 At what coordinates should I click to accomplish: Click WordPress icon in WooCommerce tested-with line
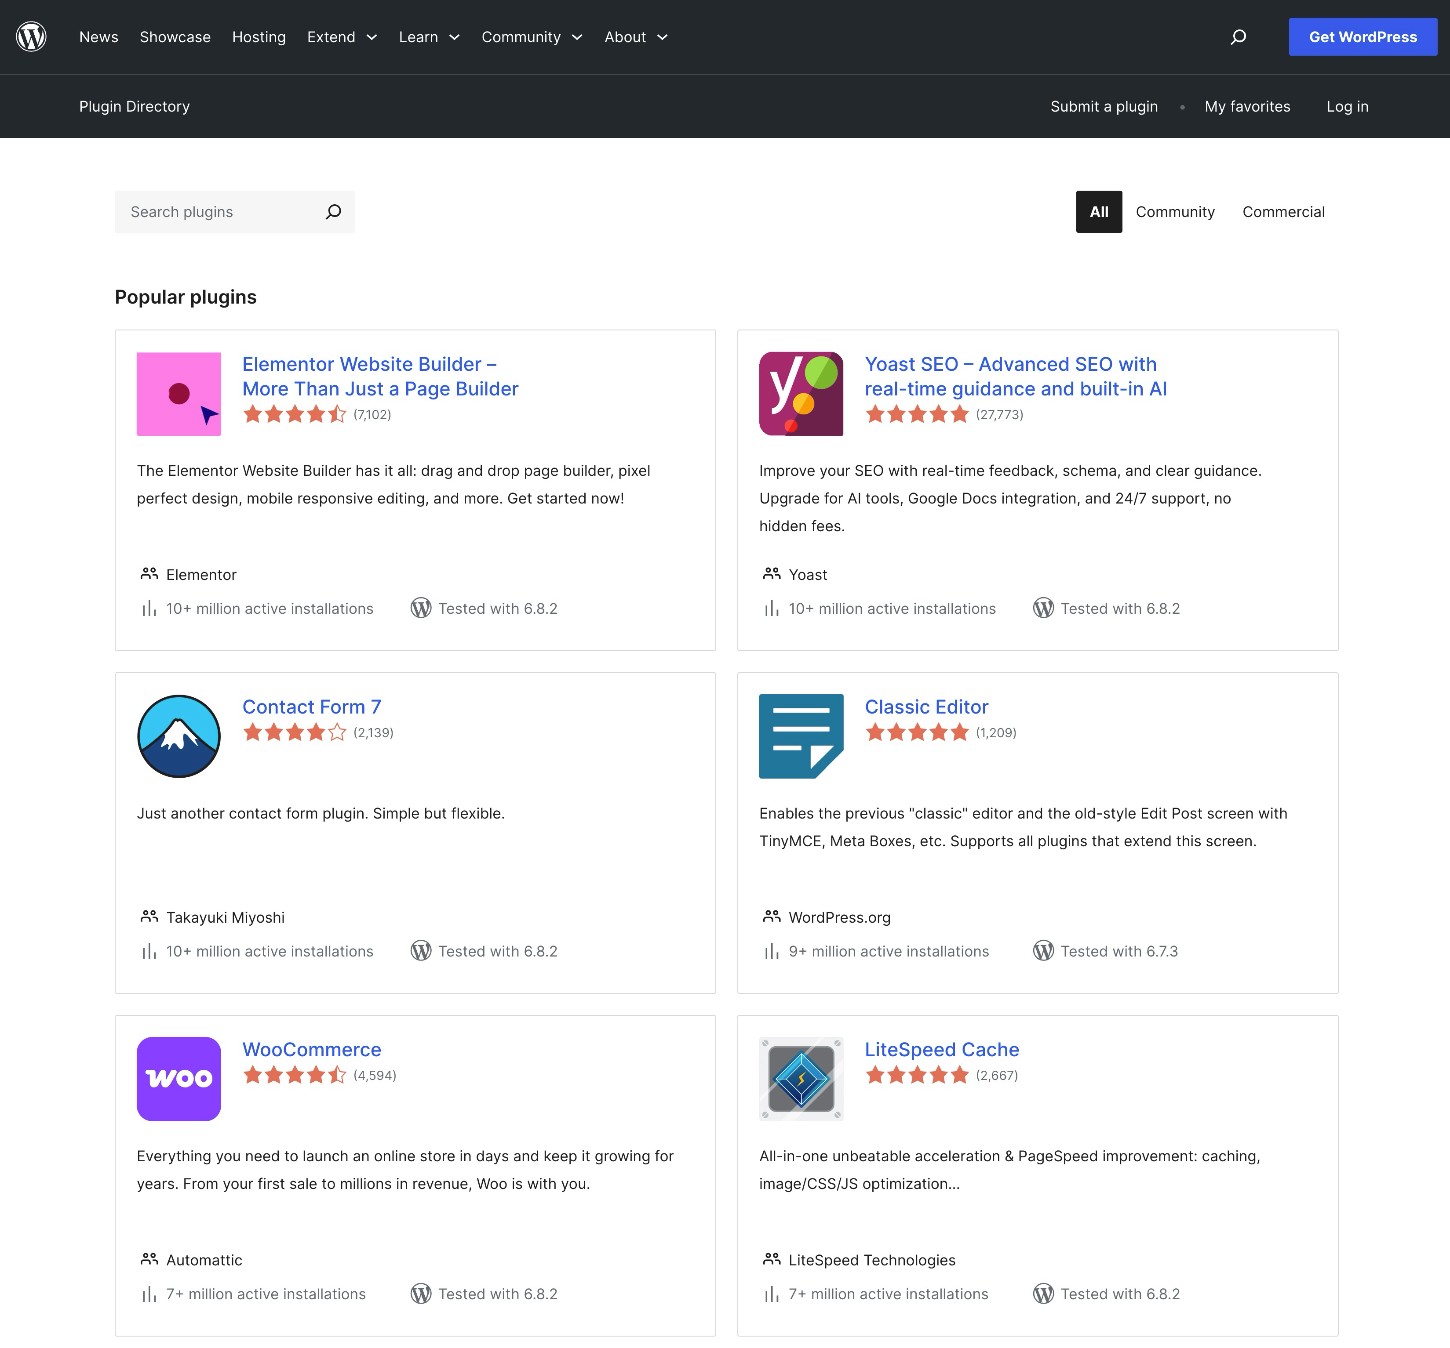(421, 1294)
